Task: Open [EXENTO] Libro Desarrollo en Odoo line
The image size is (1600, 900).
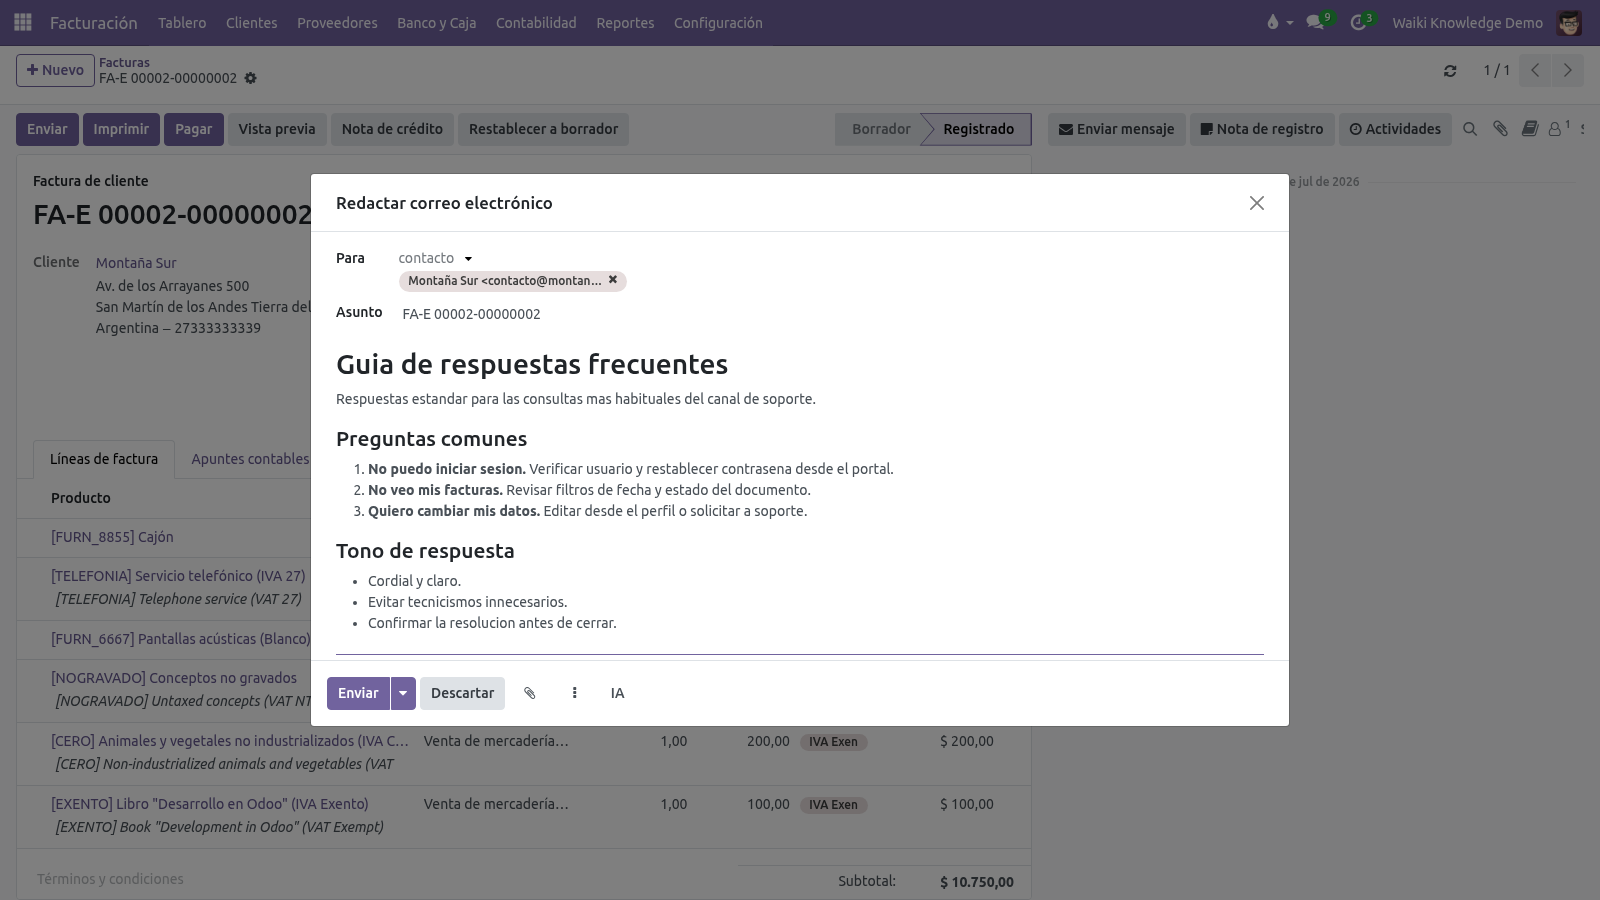Action: pos(210,804)
